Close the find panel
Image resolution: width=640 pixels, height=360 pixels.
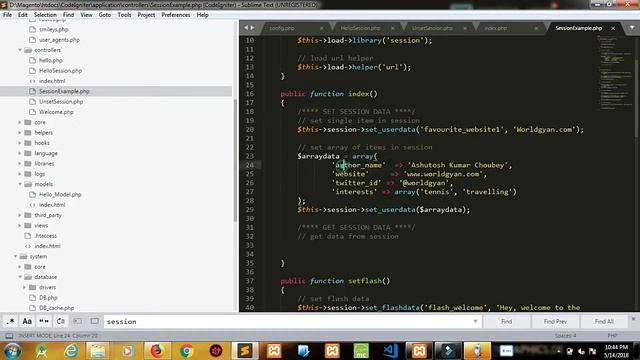(x=633, y=319)
